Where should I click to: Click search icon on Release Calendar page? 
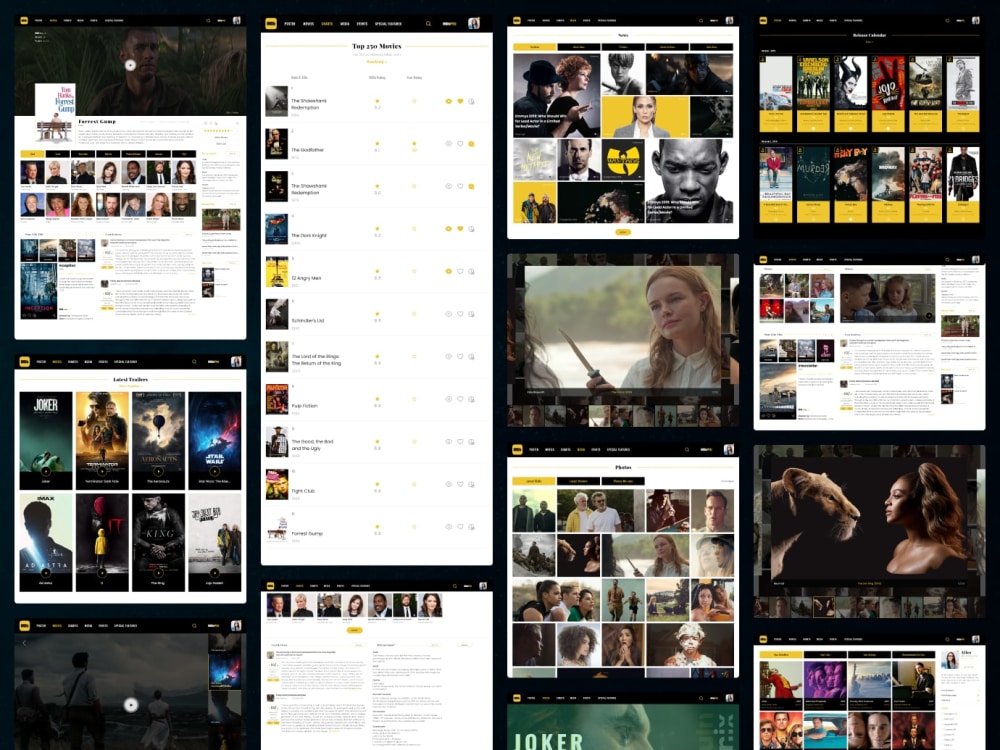click(947, 20)
